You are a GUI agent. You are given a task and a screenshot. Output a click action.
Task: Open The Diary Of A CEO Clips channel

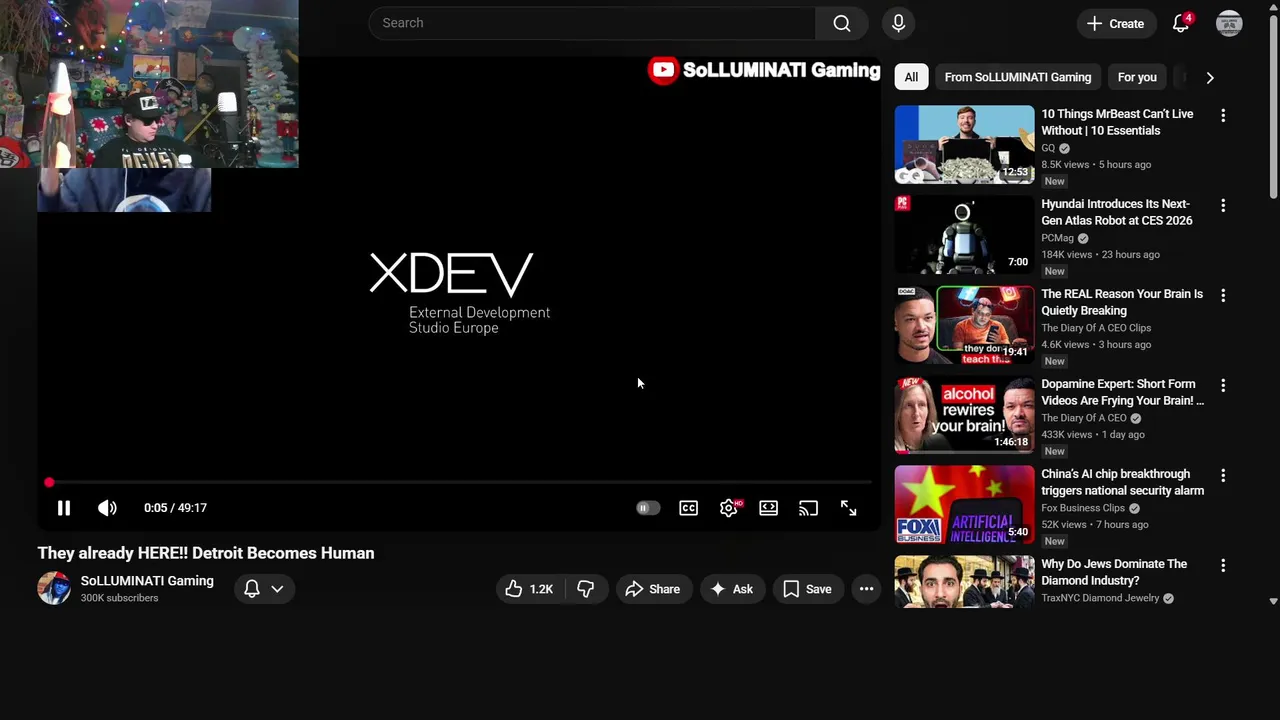pos(1096,328)
